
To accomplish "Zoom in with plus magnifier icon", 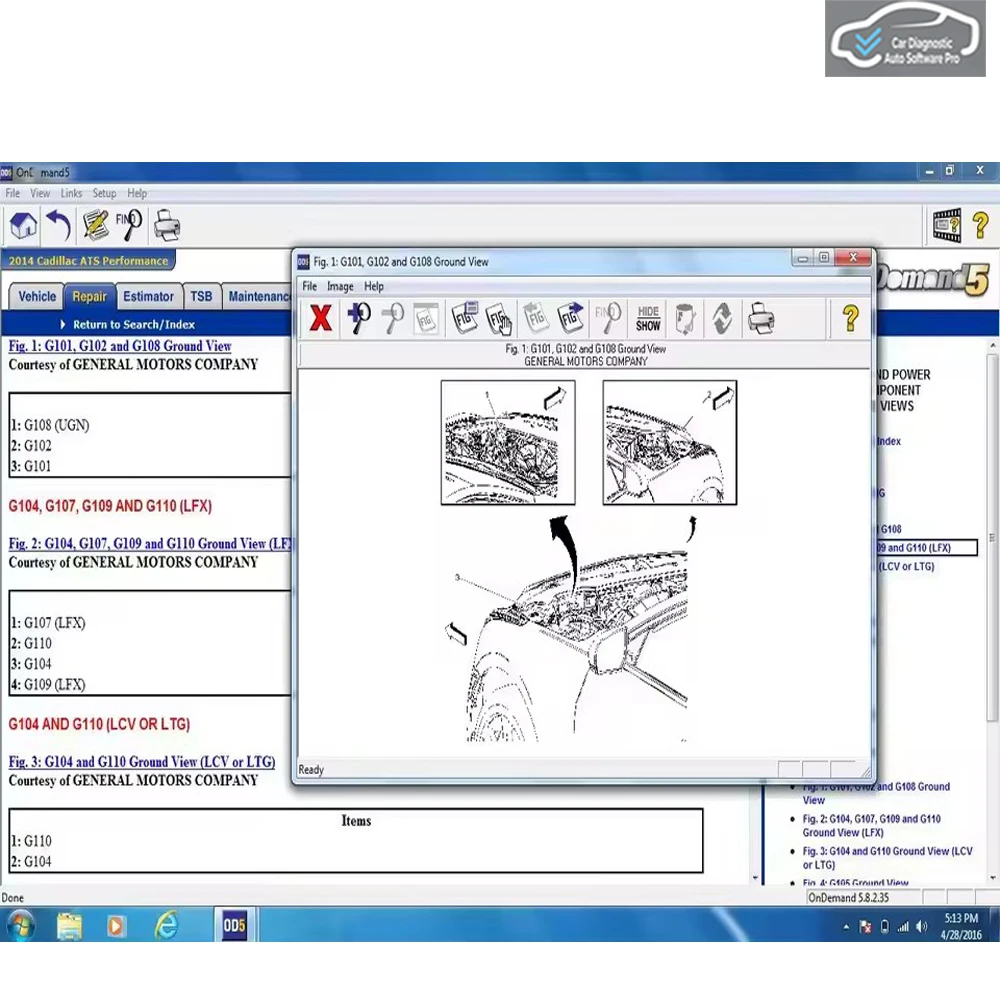I will click(x=359, y=318).
